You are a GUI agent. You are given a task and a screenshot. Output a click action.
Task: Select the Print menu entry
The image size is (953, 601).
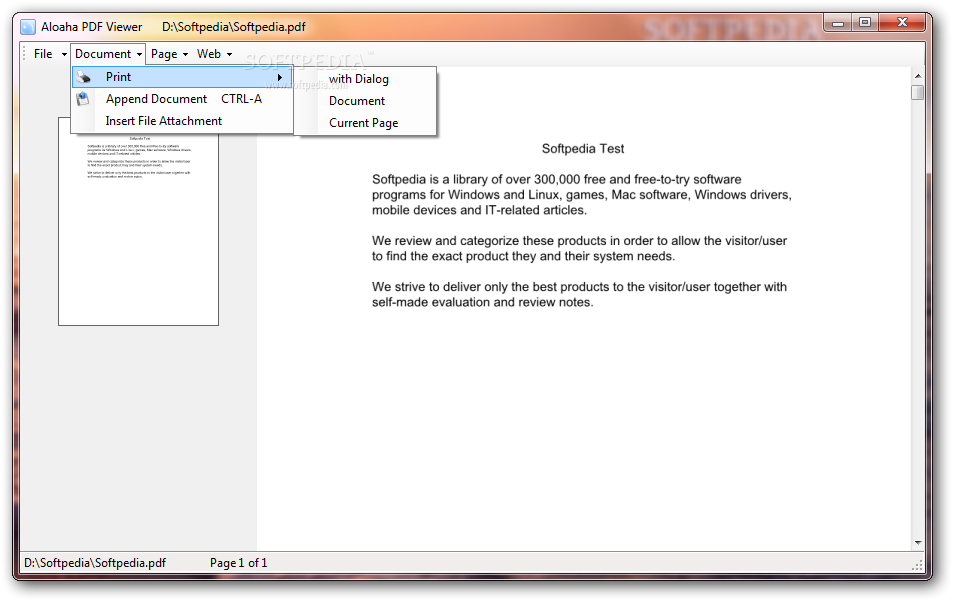click(182, 77)
